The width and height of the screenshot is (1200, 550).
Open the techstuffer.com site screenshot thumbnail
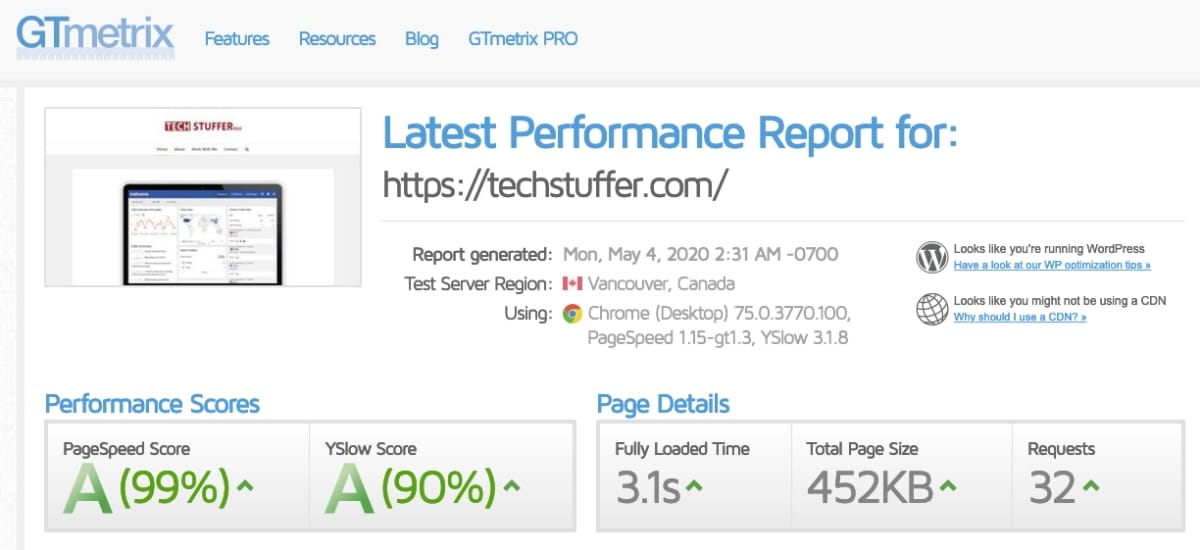(203, 197)
